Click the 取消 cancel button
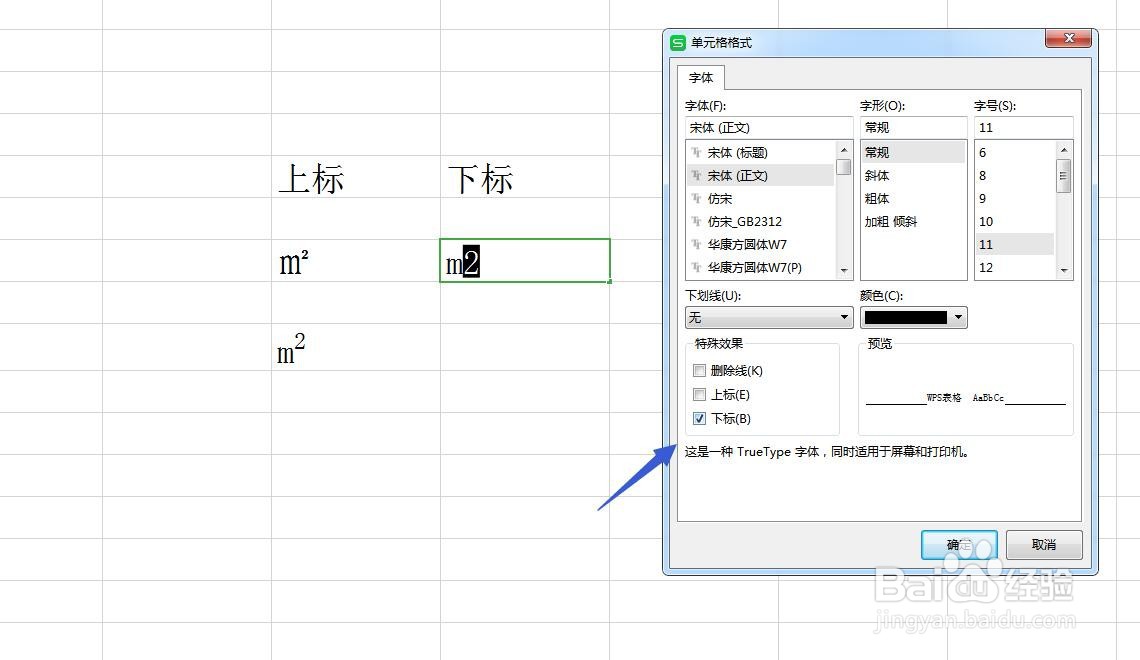This screenshot has height=660, width=1140. 1044,545
